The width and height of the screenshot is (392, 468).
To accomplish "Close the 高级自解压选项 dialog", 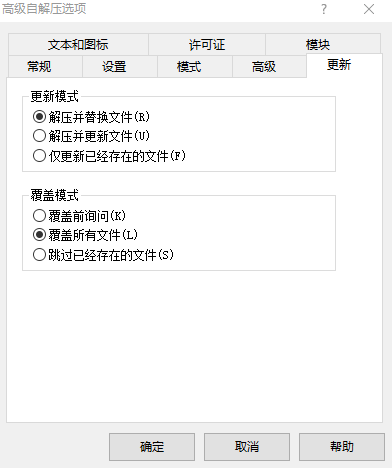I will (x=369, y=9).
